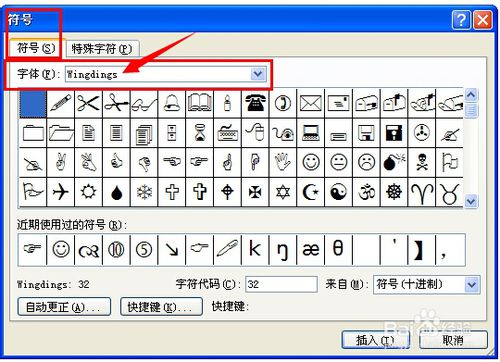The height and width of the screenshot is (362, 500).
Task: Choose the Star of David symbol
Action: [283, 192]
